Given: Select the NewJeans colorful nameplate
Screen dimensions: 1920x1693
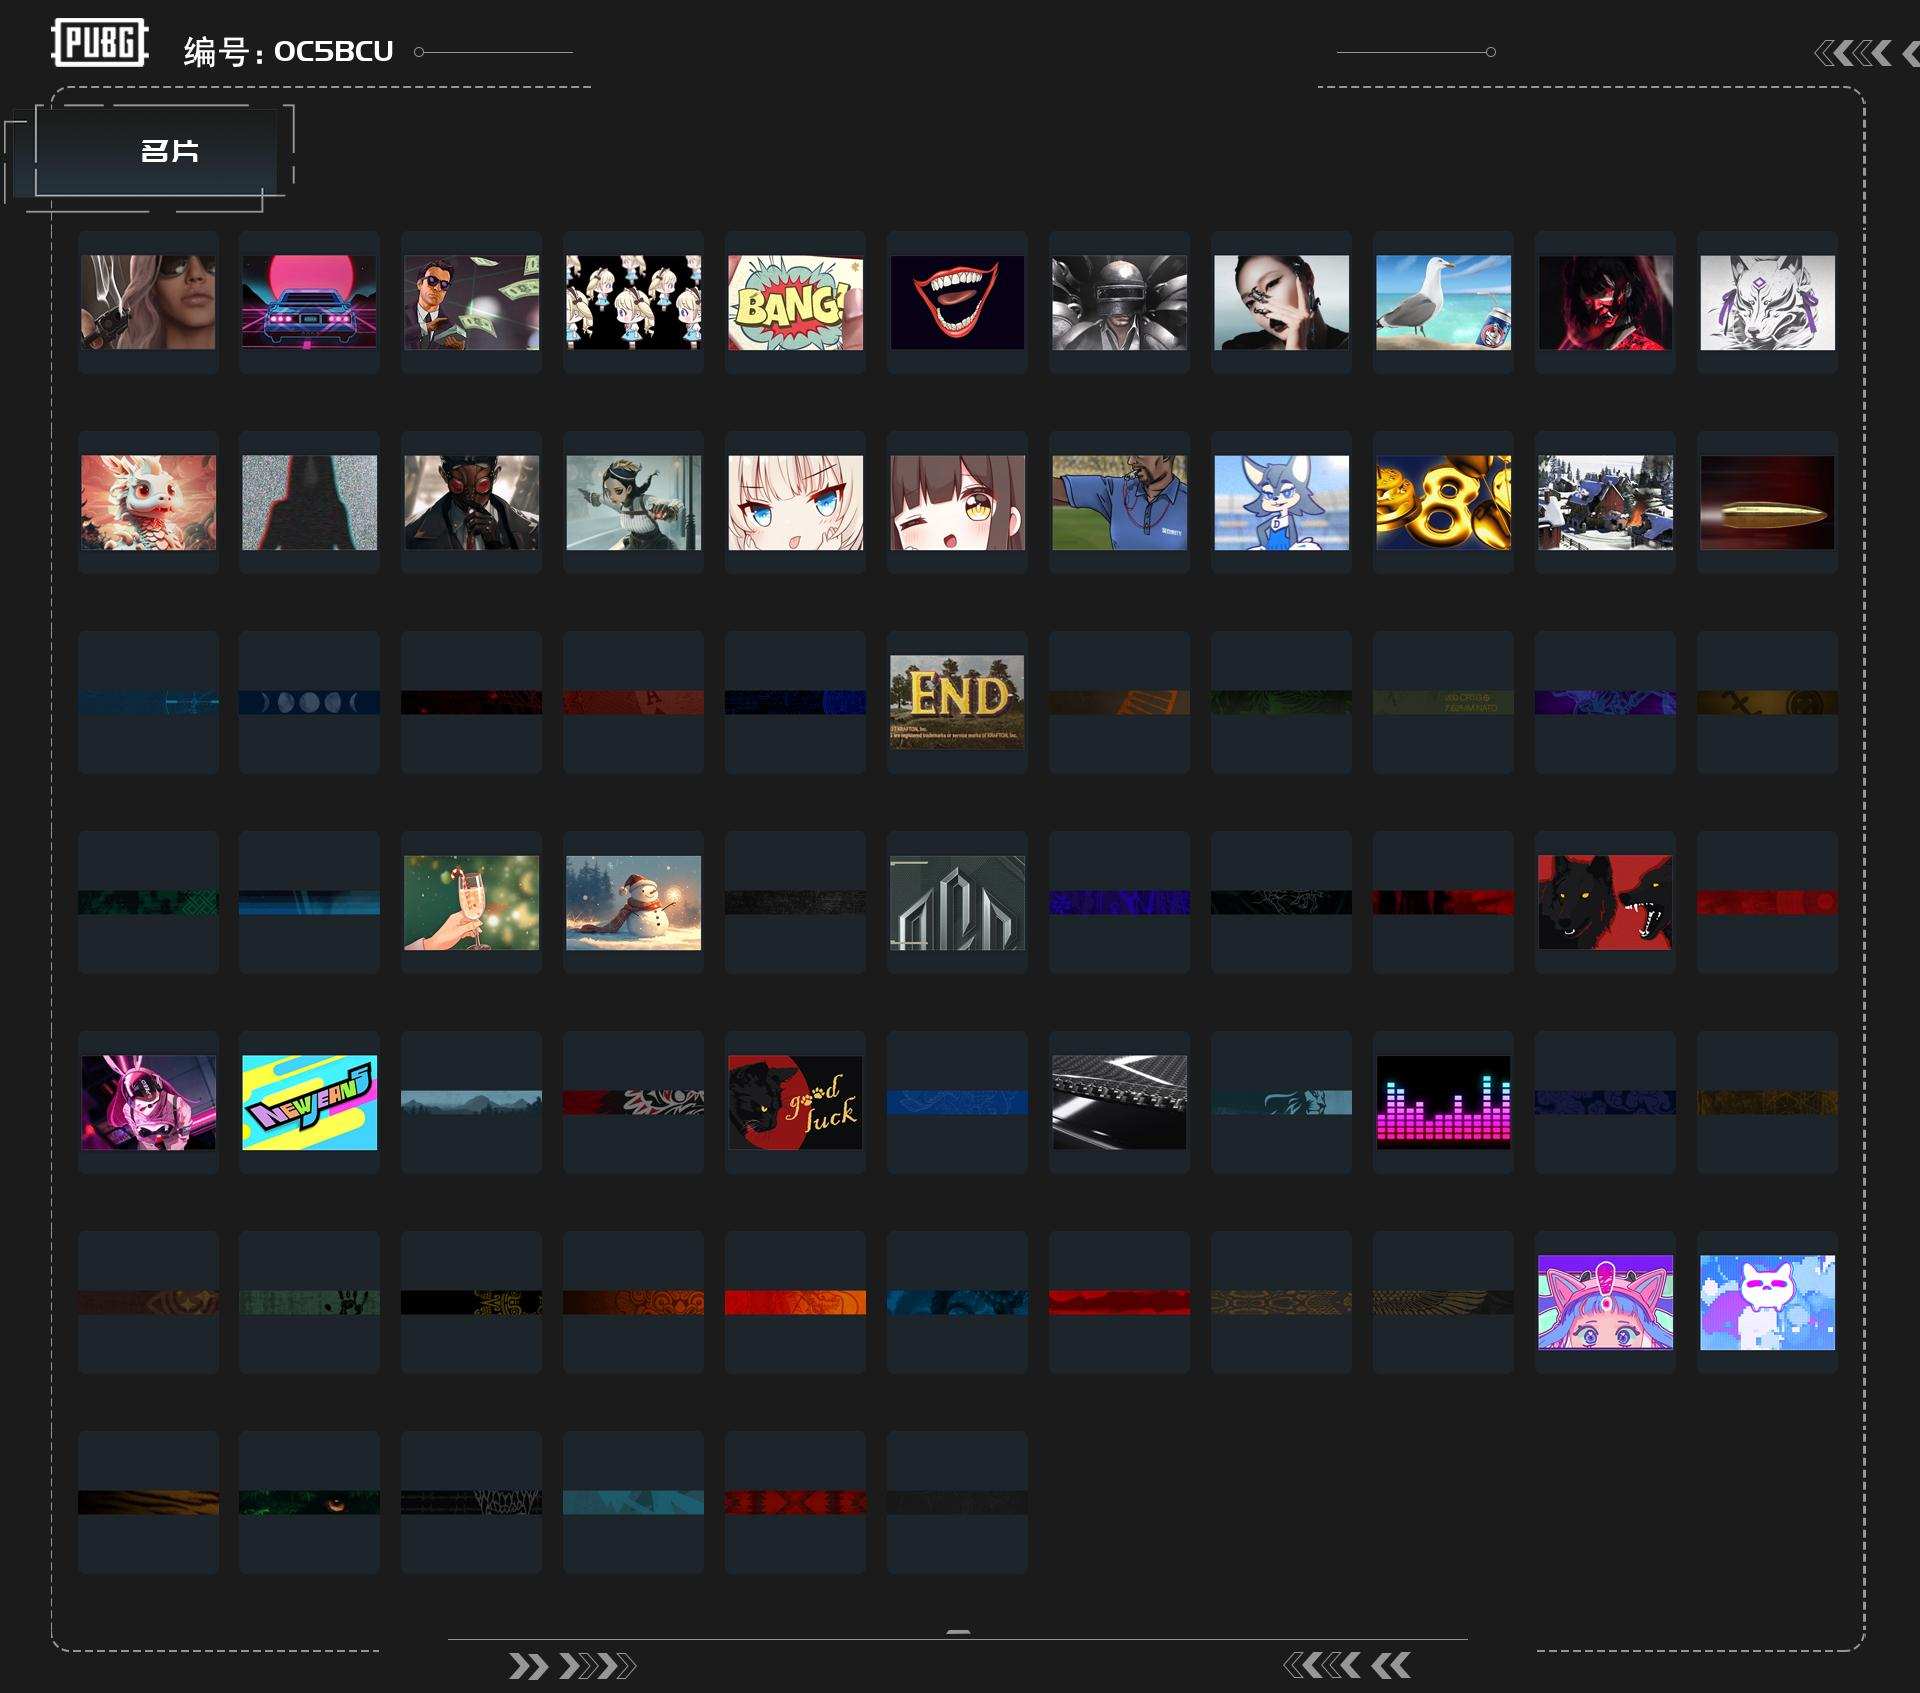Looking at the screenshot, I should pos(309,1102).
